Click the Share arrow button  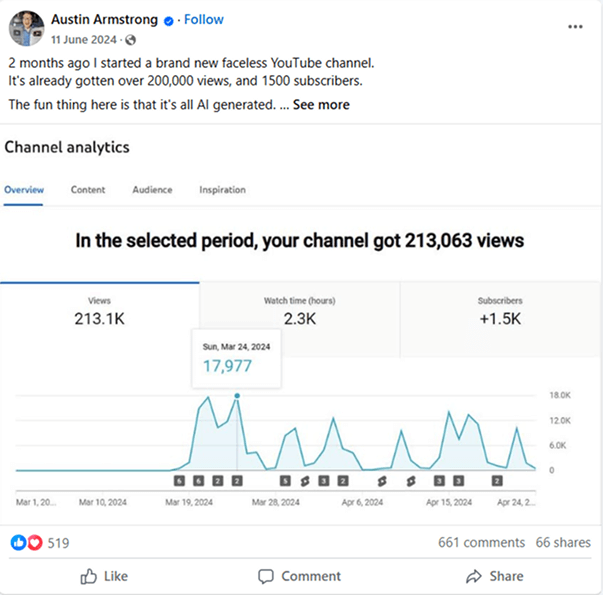click(495, 576)
